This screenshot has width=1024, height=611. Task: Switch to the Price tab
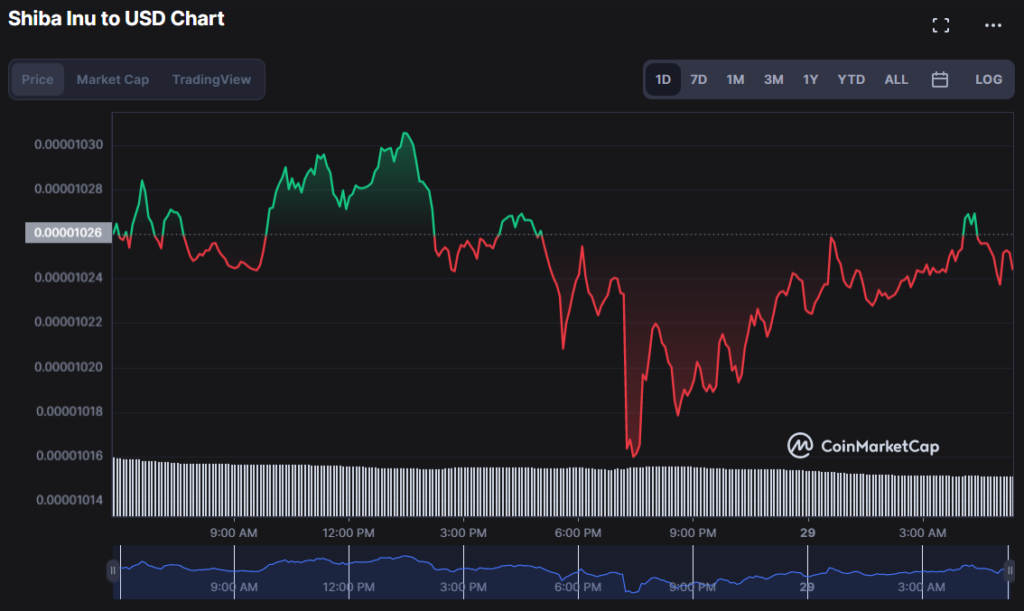(38, 80)
